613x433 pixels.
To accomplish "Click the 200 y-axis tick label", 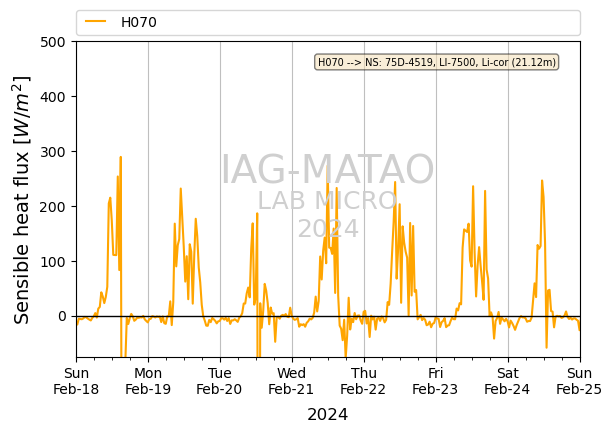I will 53,207.
